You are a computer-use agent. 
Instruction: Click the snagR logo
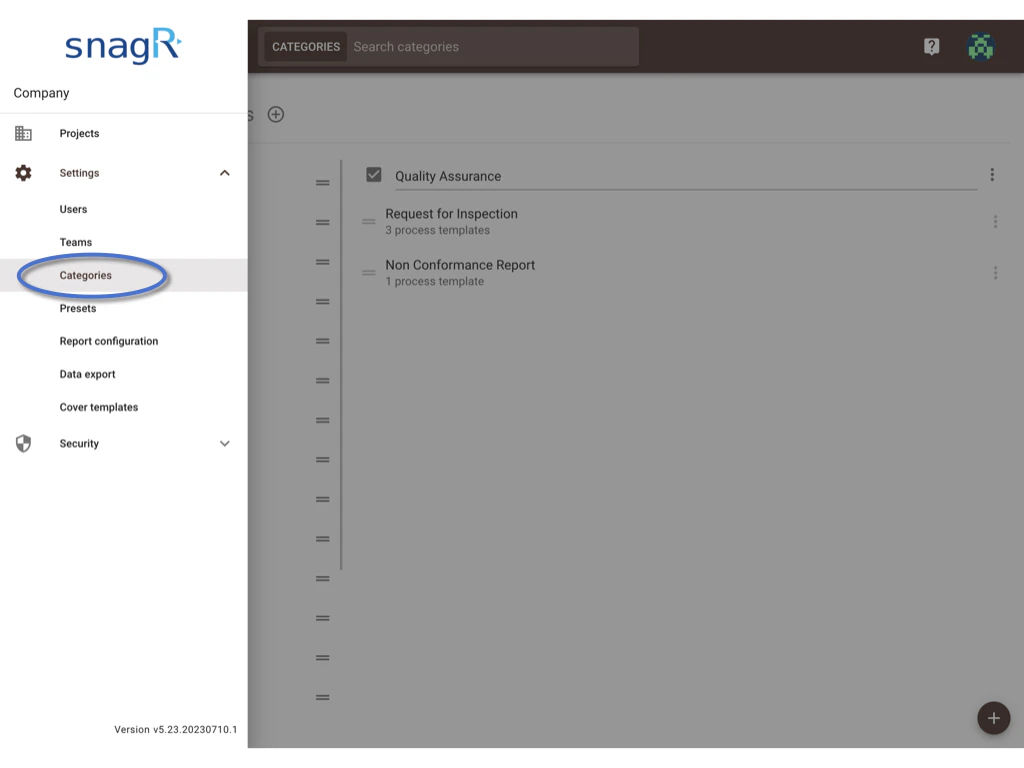pos(122,46)
